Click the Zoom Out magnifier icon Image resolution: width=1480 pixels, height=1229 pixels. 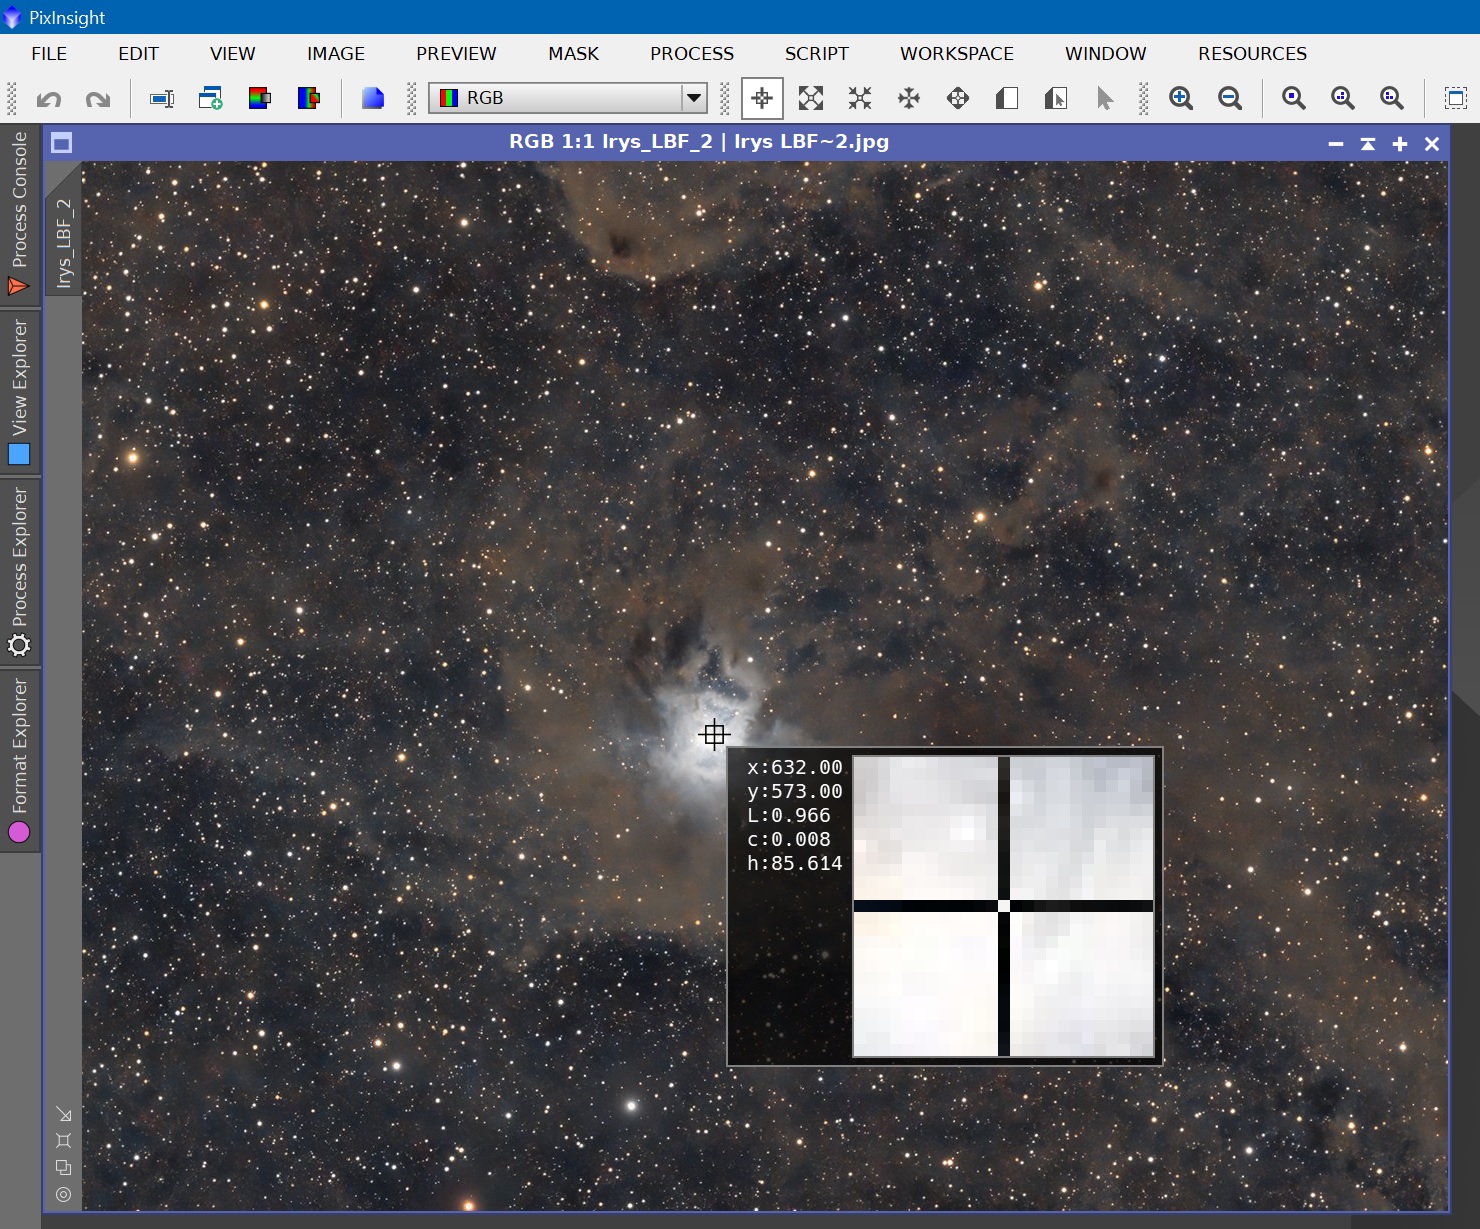[1230, 98]
